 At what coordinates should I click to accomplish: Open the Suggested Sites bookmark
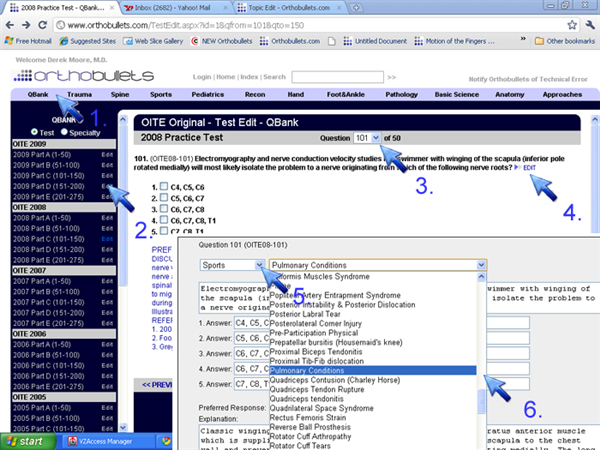tap(88, 41)
